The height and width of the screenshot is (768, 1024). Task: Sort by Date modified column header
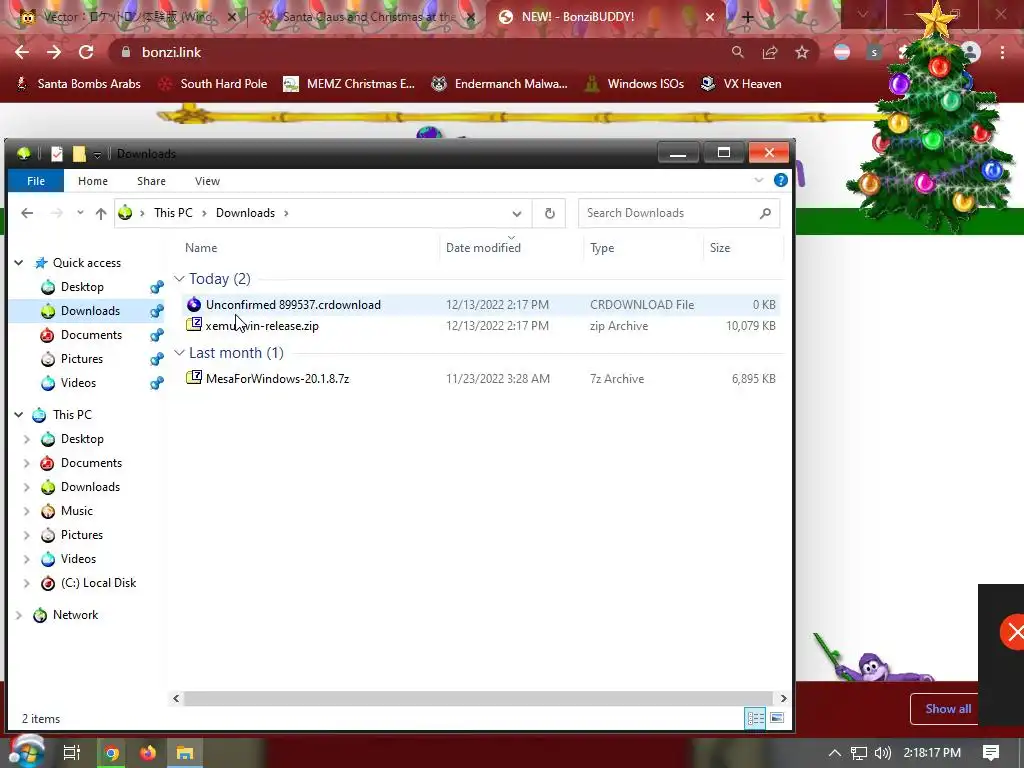pyautogui.click(x=483, y=248)
